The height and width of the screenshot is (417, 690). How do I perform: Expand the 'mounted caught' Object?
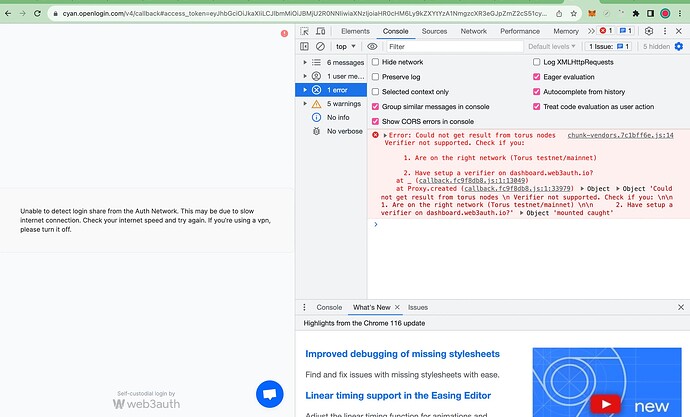click(x=521, y=213)
